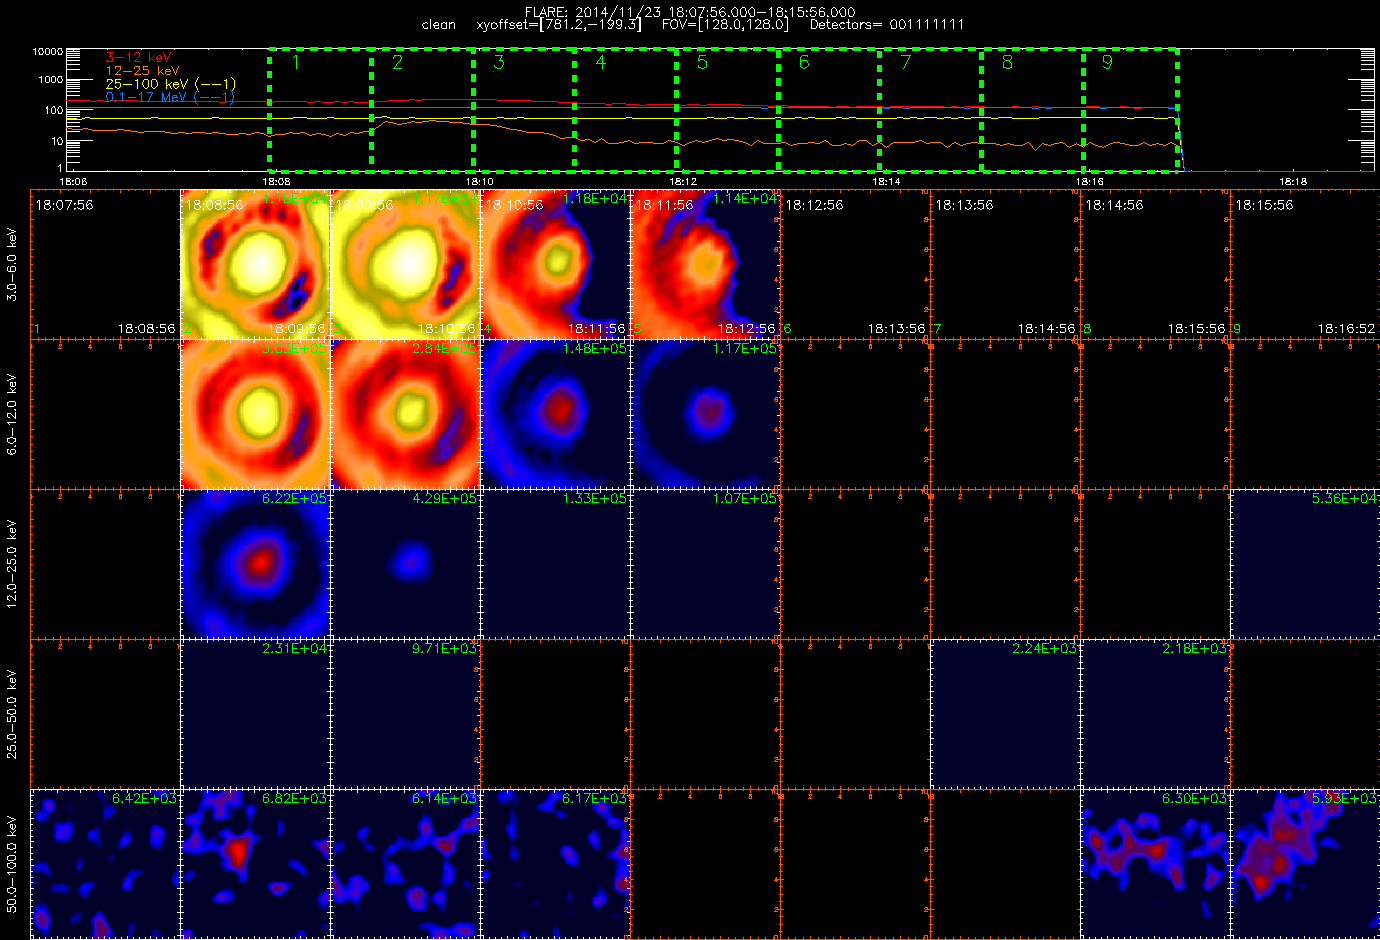Screen dimensions: 1380x940
Task: Click the peak value 1.33E+05
Action: pos(594,498)
